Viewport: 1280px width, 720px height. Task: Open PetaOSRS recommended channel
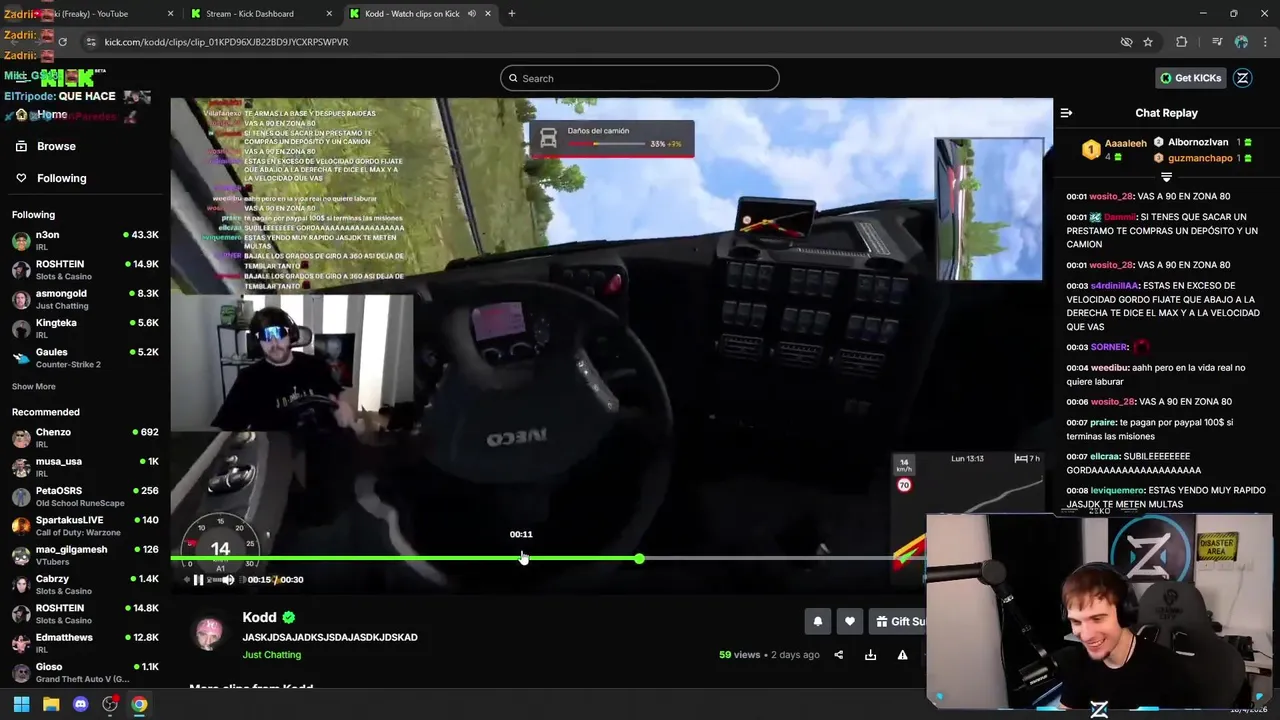click(x=85, y=497)
